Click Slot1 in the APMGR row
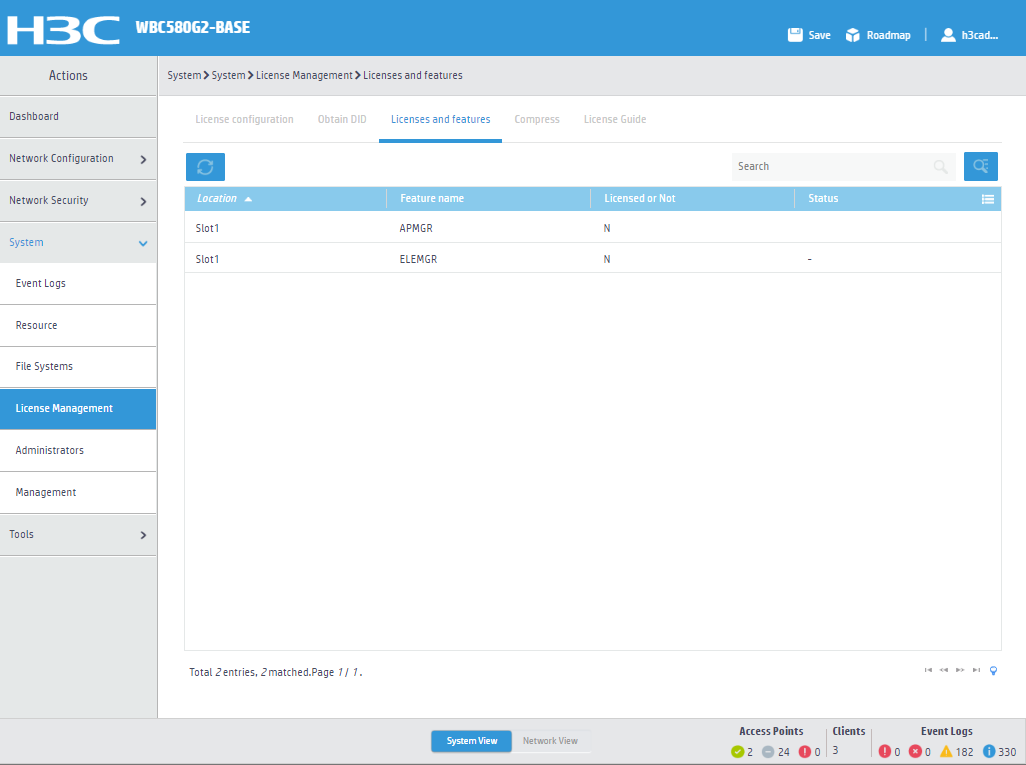Image resolution: width=1026 pixels, height=765 pixels. click(207, 228)
